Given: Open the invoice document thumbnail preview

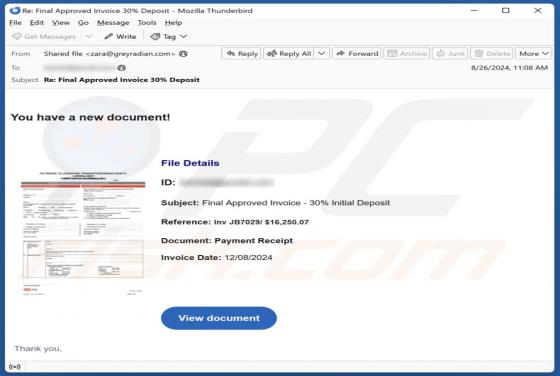Looking at the screenshot, I should point(83,234).
